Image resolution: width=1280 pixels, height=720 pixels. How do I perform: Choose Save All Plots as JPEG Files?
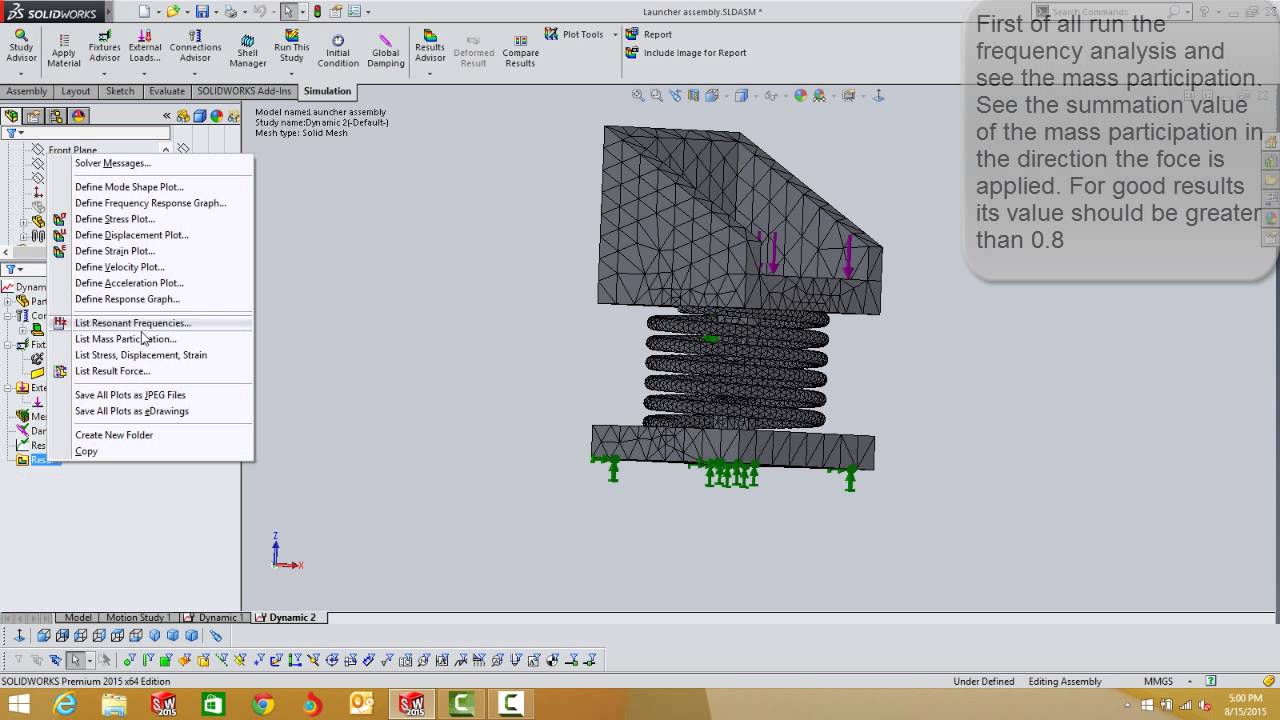(x=130, y=395)
